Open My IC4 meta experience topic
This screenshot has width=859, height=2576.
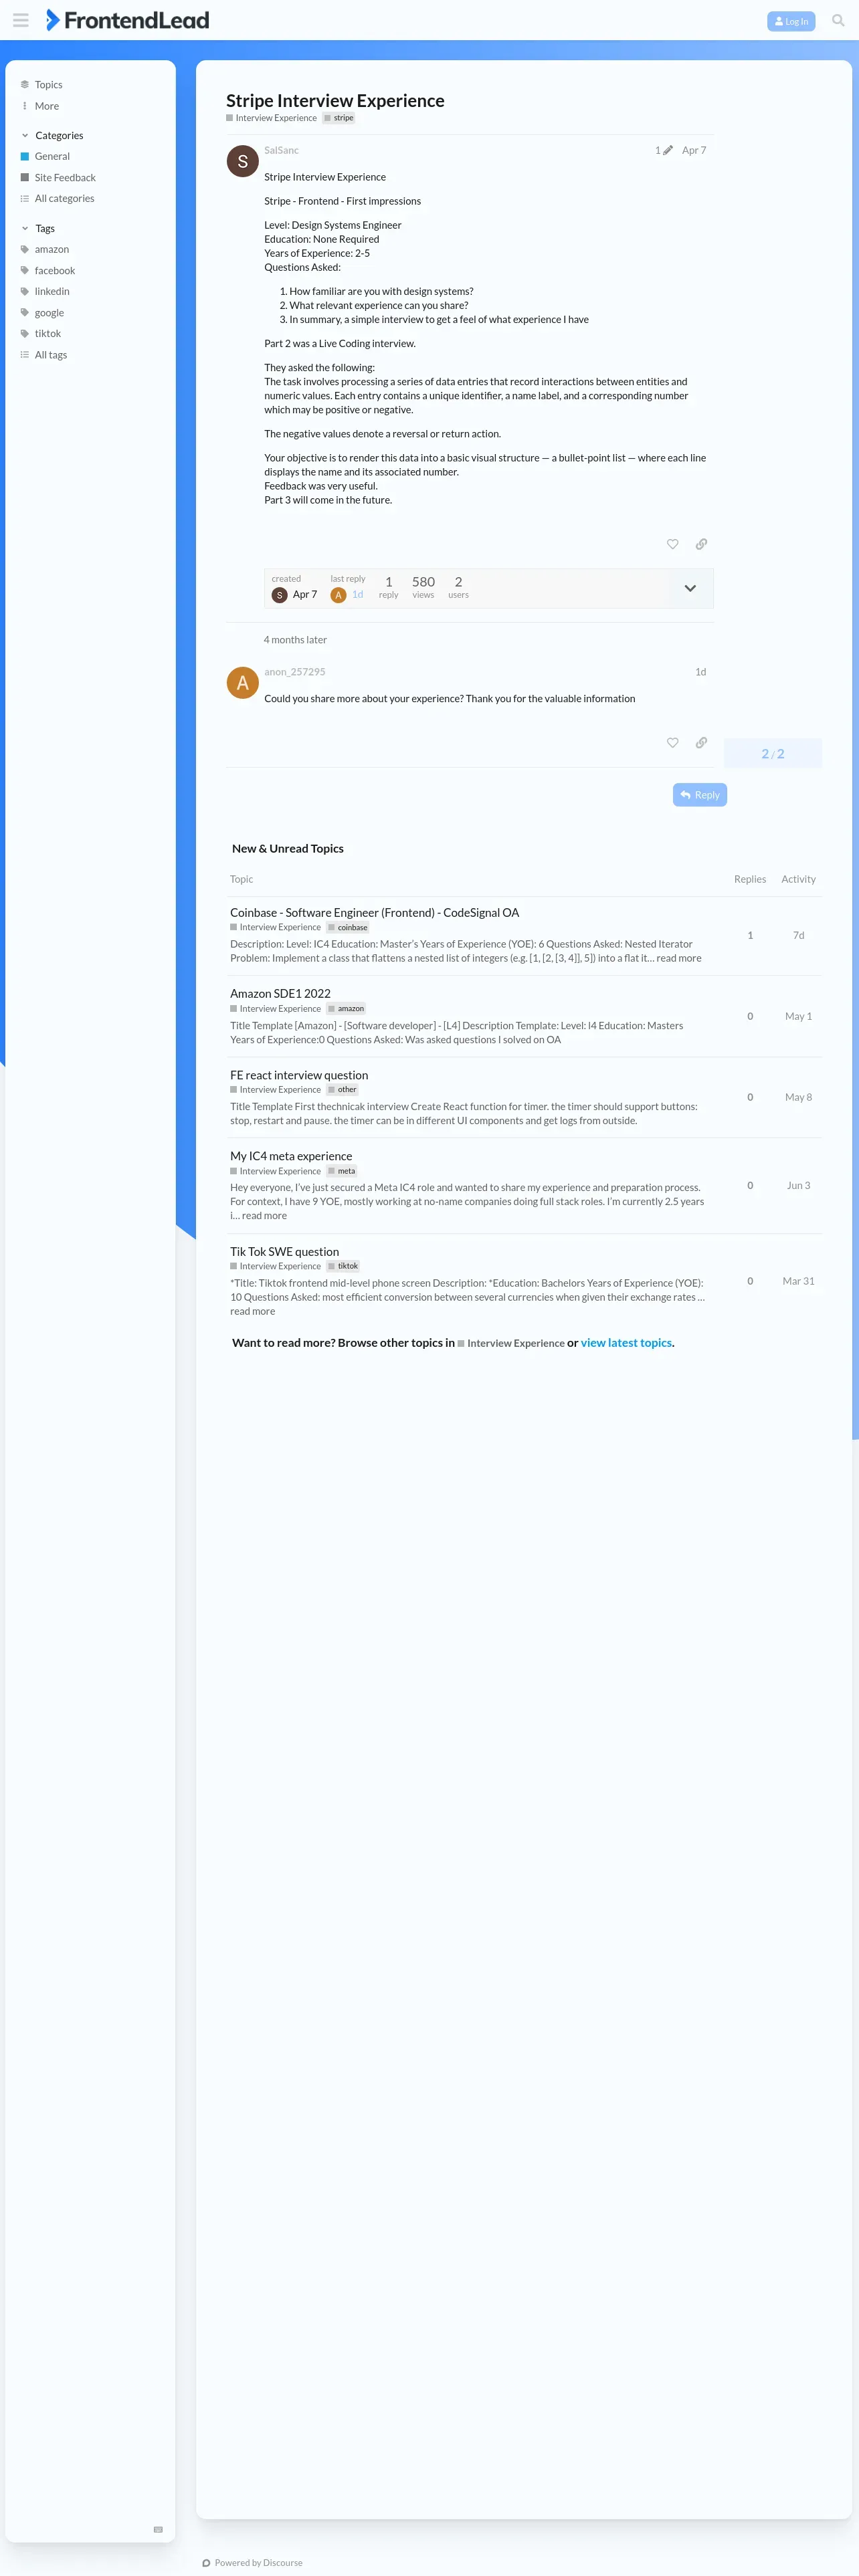coord(291,1156)
